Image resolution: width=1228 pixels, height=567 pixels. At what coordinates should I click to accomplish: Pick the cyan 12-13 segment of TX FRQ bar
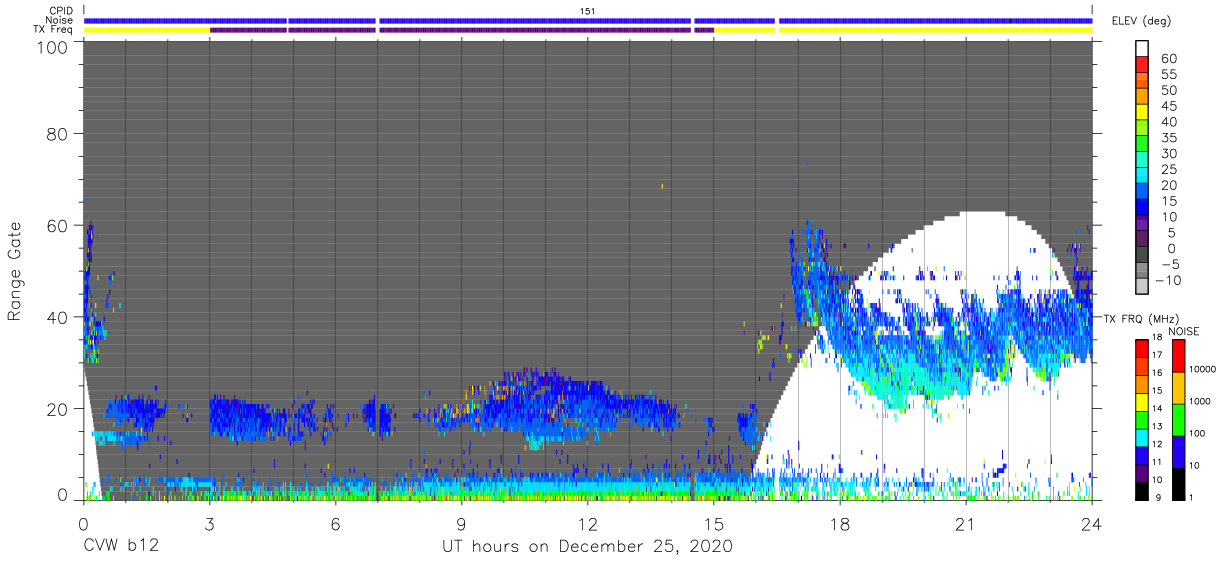[1144, 437]
